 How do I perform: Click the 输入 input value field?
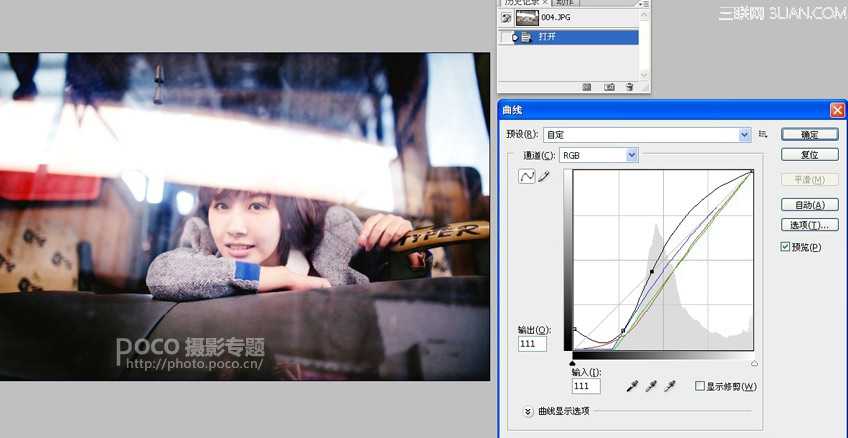[586, 386]
